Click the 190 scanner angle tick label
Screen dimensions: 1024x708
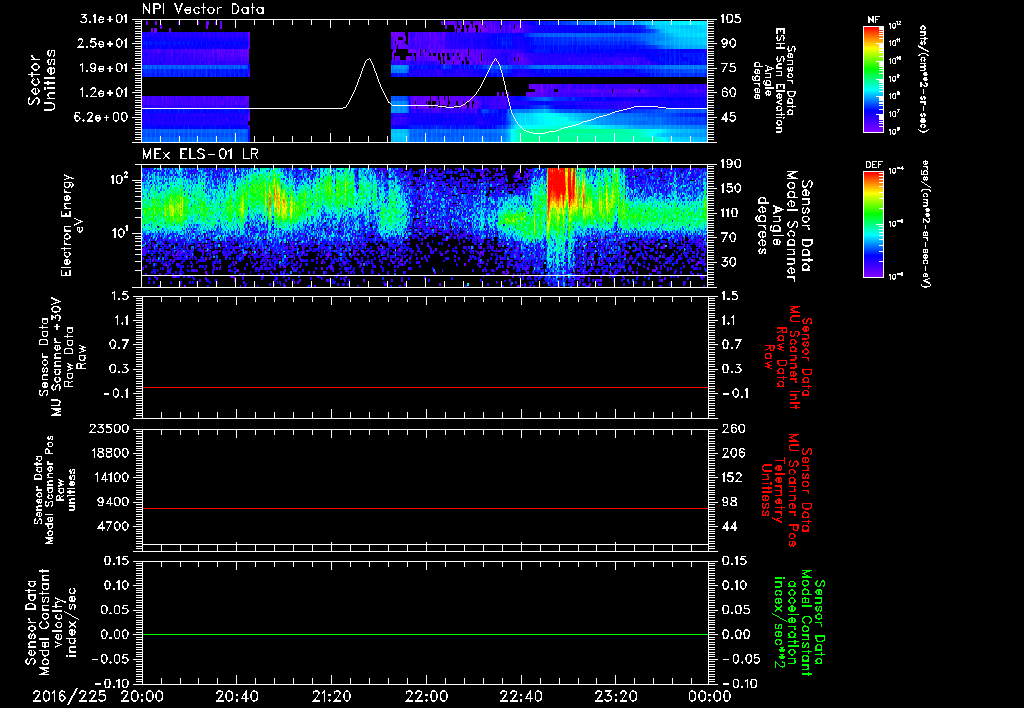(x=731, y=164)
